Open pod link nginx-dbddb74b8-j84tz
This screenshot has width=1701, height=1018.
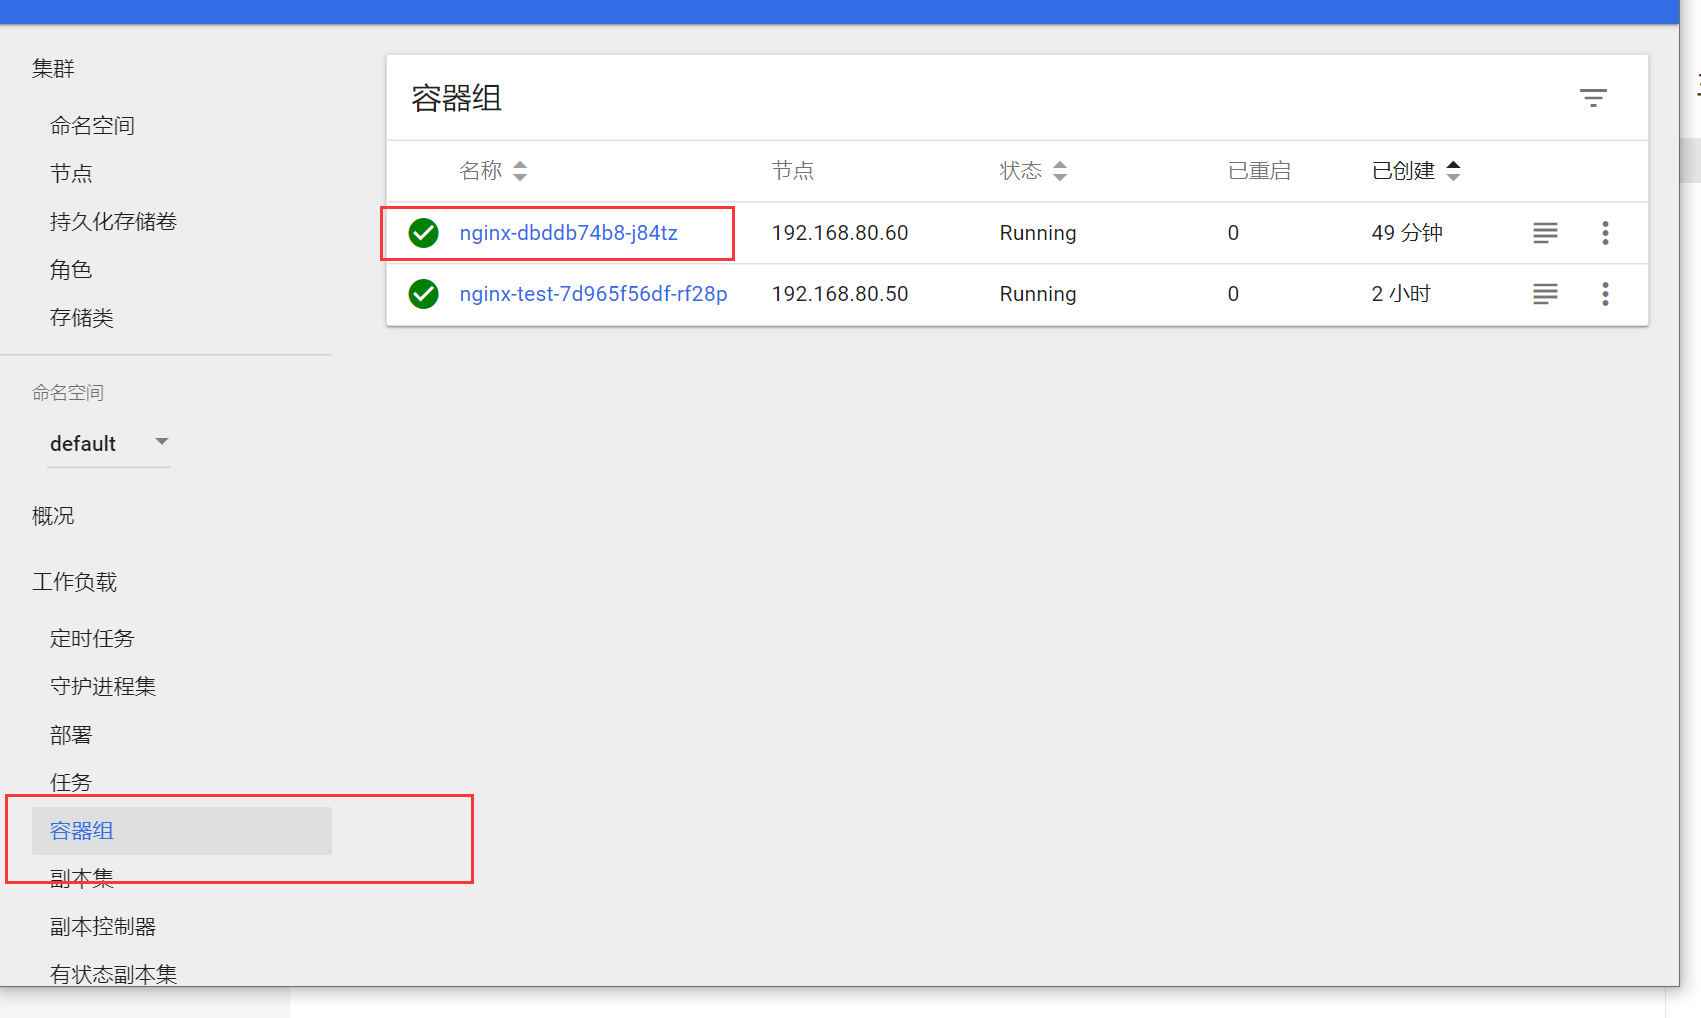(568, 233)
